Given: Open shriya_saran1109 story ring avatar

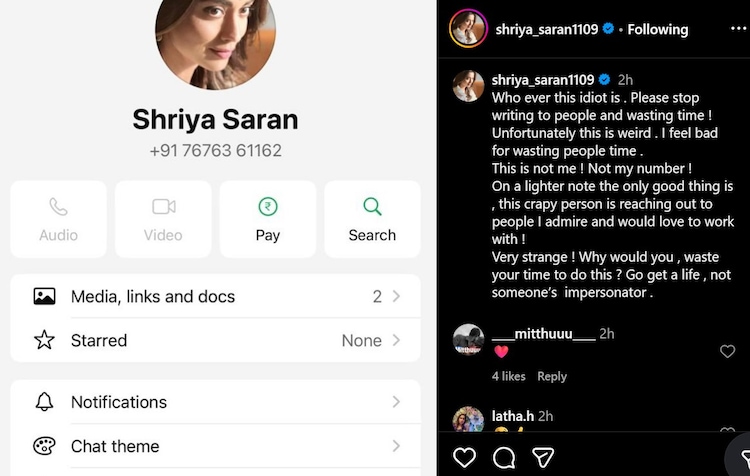Looking at the screenshot, I should (x=468, y=29).
